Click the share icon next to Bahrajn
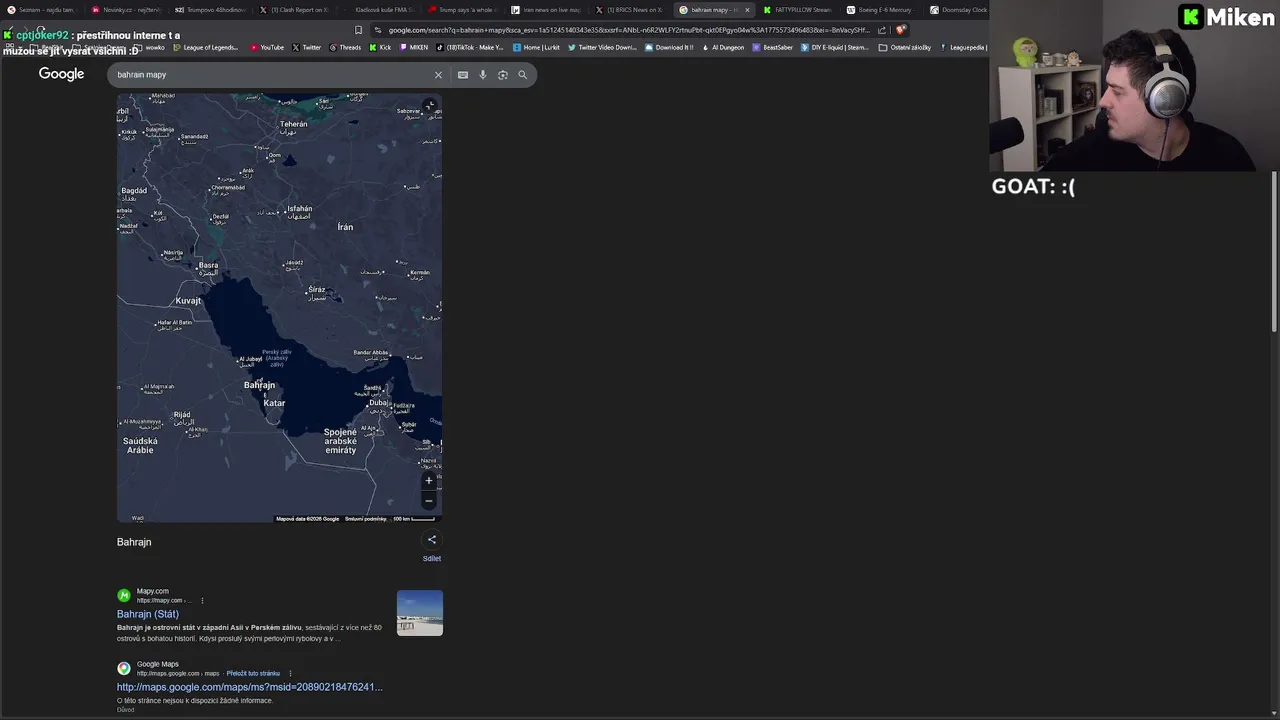 pos(432,540)
